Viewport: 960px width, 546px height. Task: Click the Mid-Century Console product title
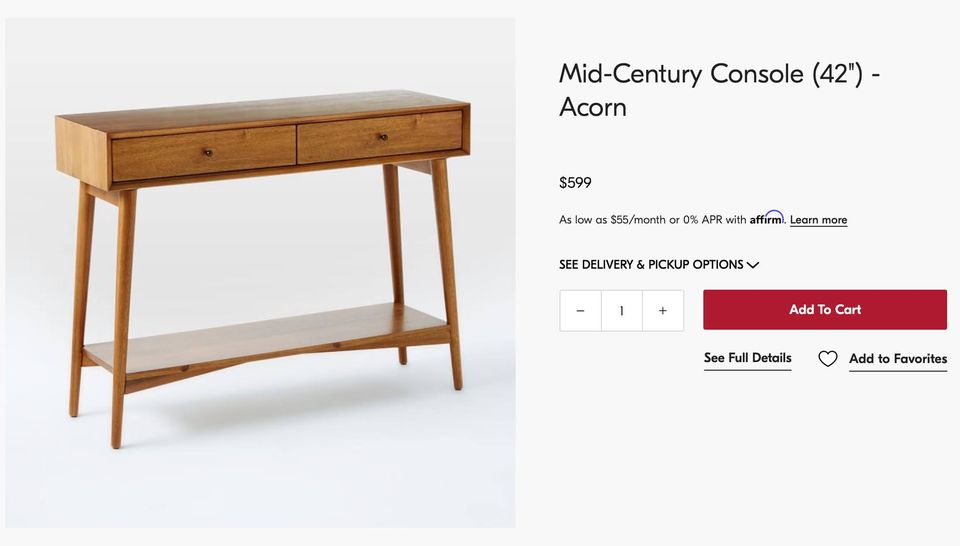coord(719,89)
